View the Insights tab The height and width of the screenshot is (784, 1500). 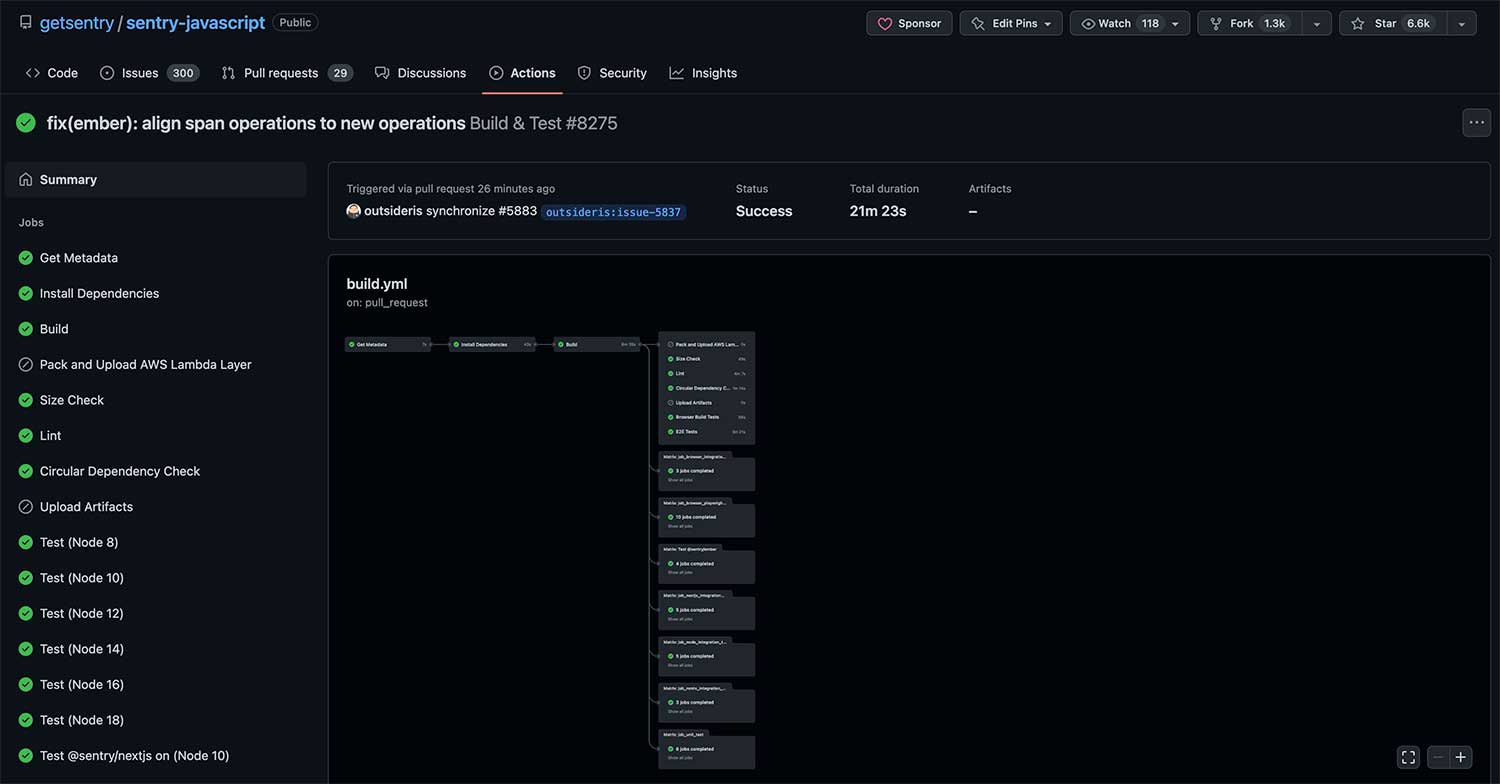(703, 73)
